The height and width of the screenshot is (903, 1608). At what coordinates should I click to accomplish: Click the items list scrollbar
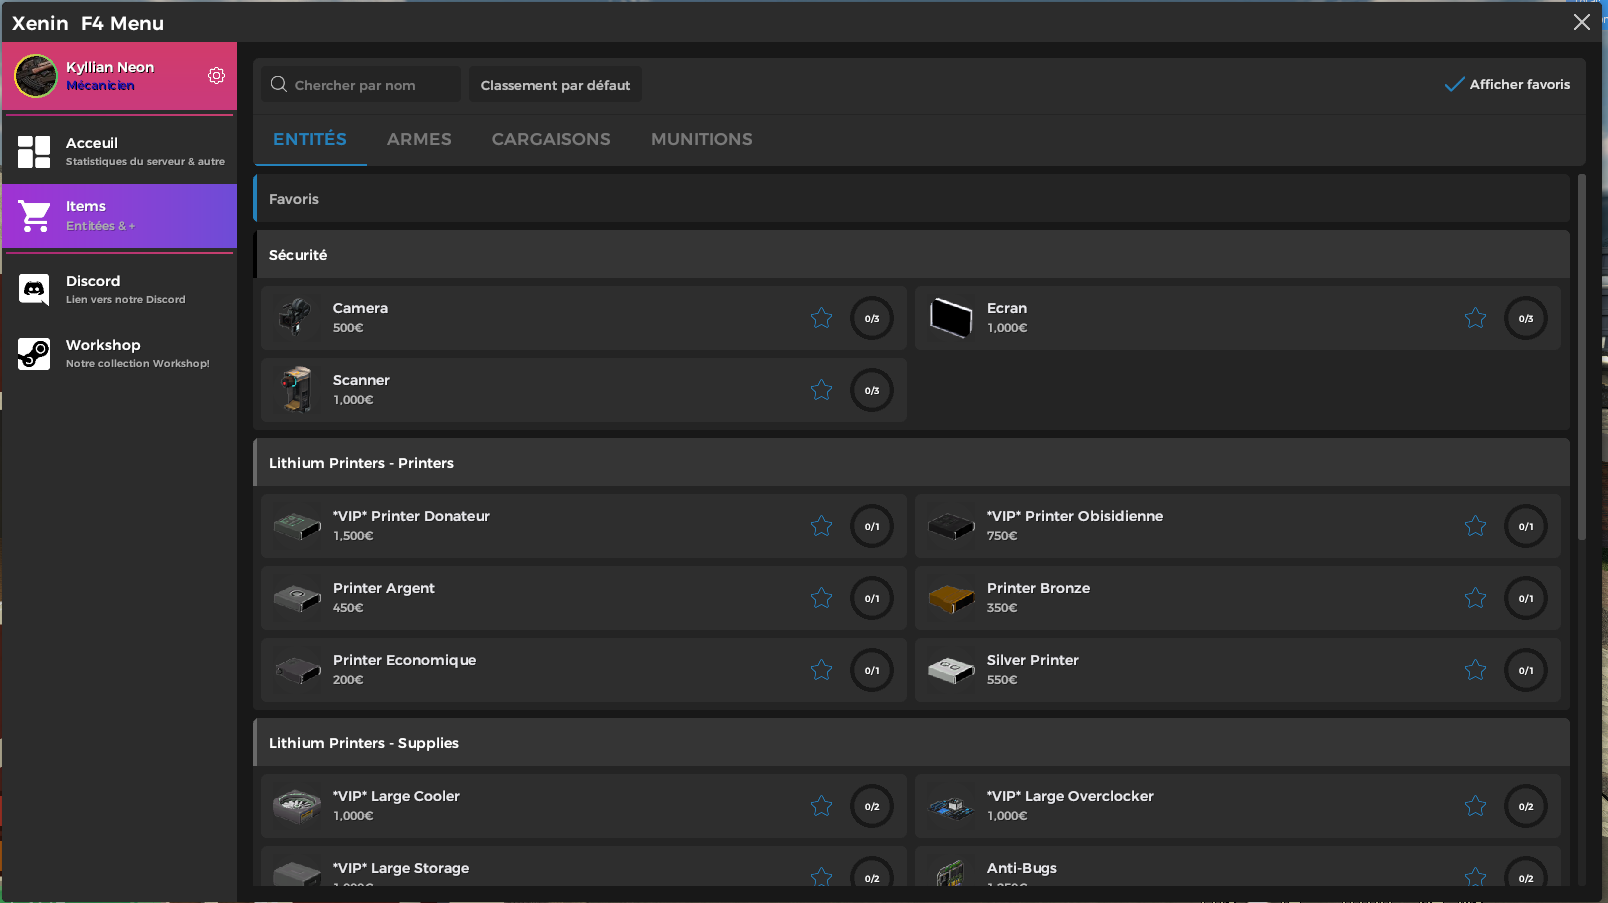1582,357
